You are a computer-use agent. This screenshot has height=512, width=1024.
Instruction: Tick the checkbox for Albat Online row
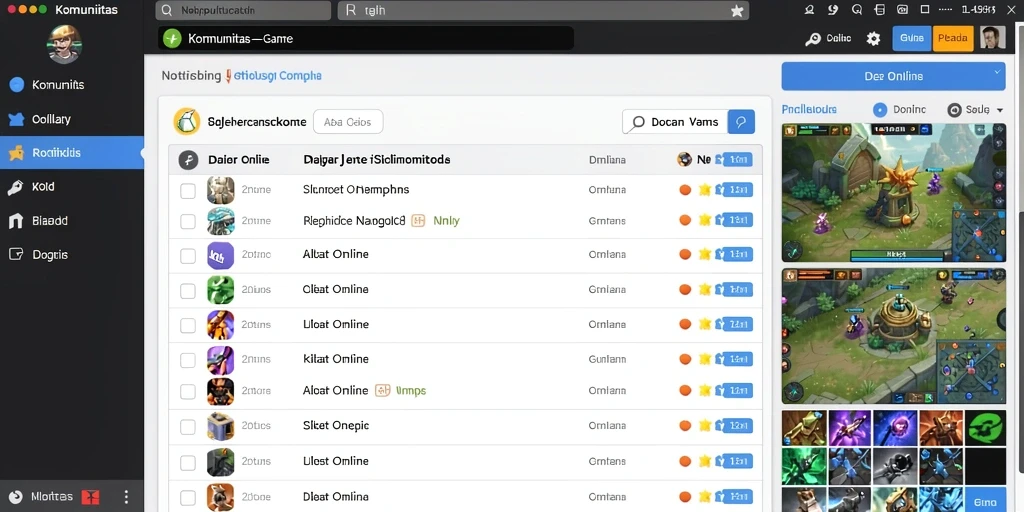[188, 255]
